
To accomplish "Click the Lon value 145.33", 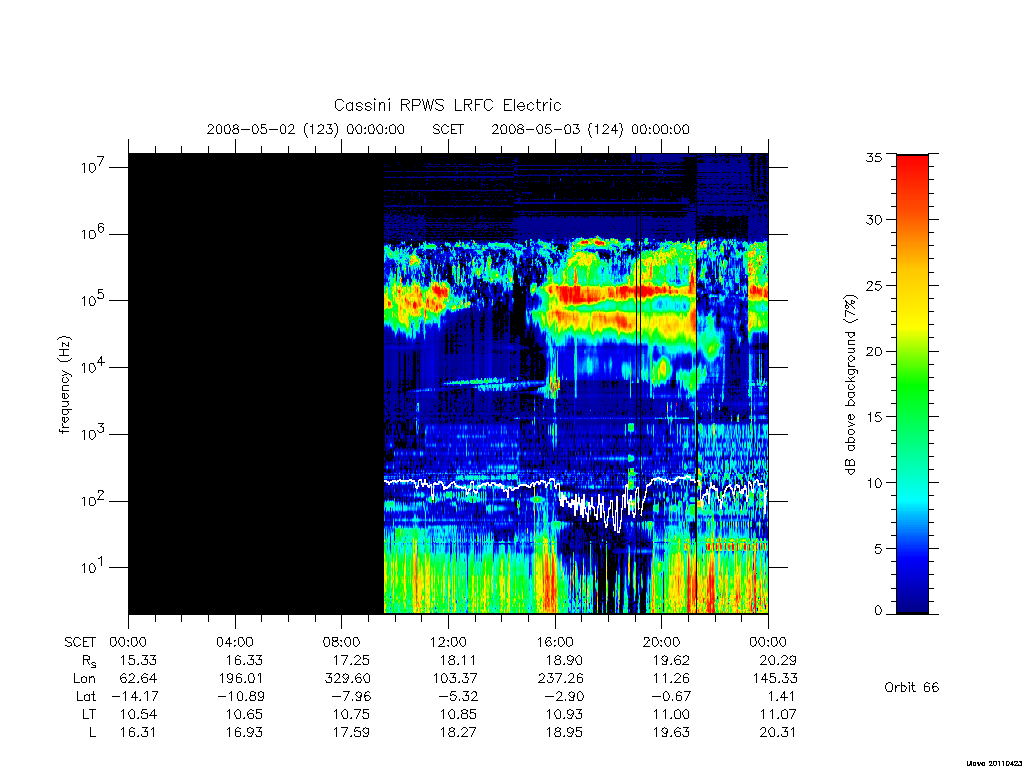I will (x=775, y=679).
